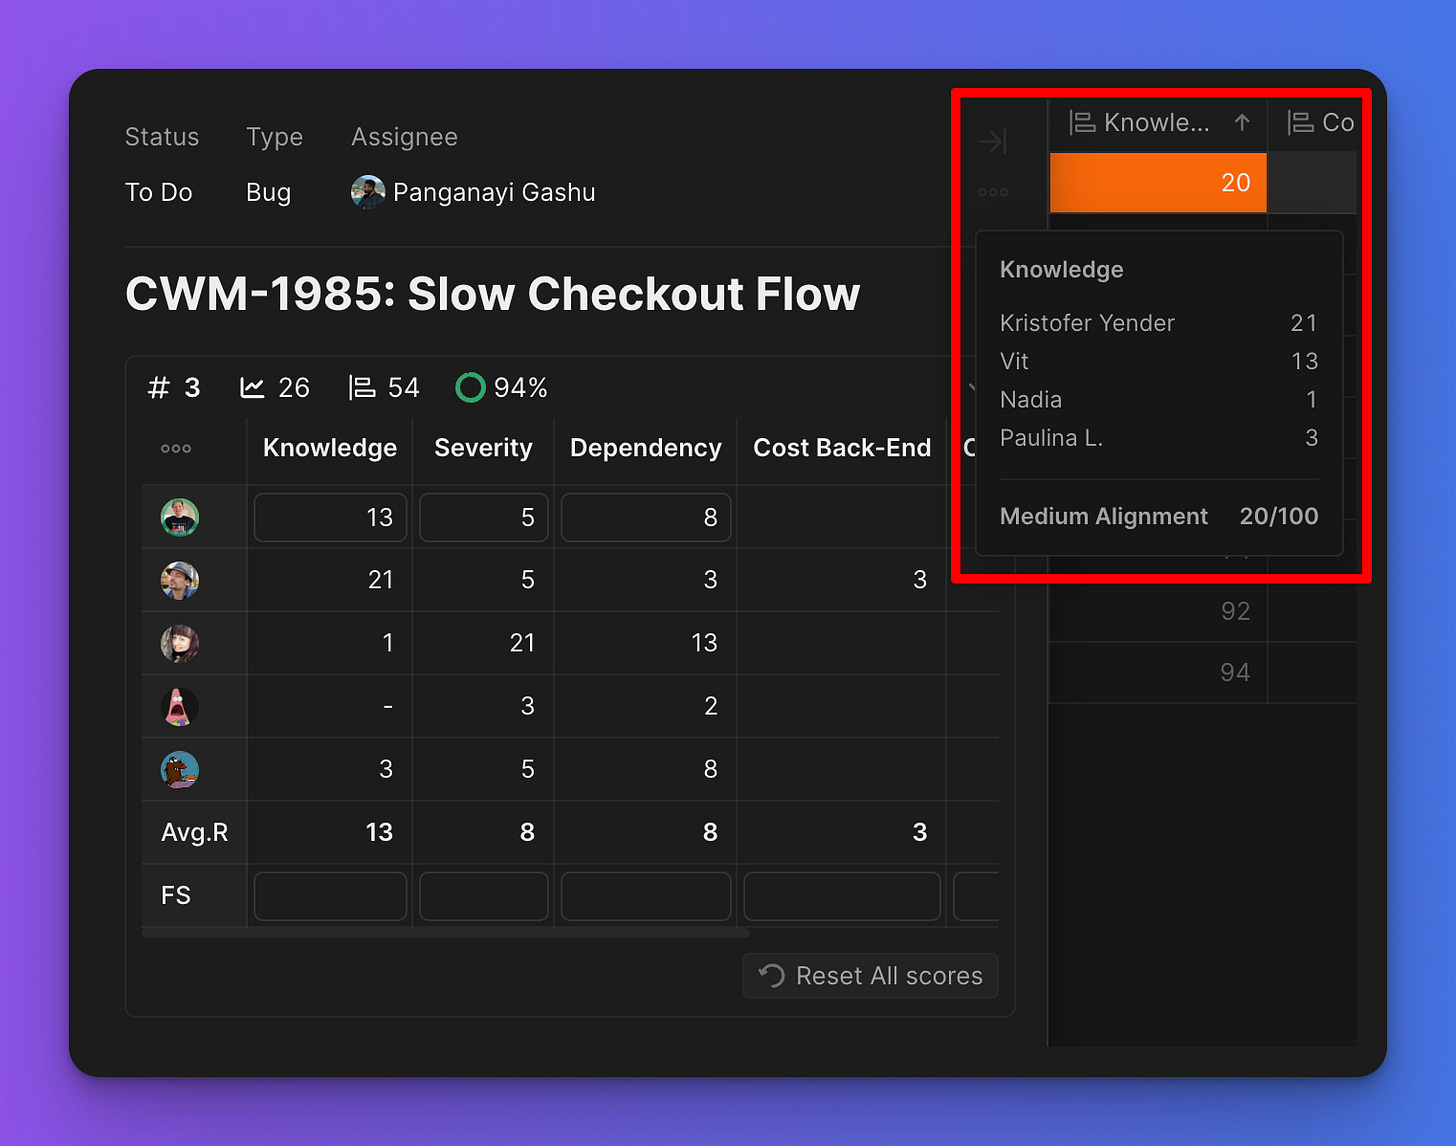The width and height of the screenshot is (1456, 1146).
Task: Click the Severity score input showing 5
Action: tap(483, 517)
